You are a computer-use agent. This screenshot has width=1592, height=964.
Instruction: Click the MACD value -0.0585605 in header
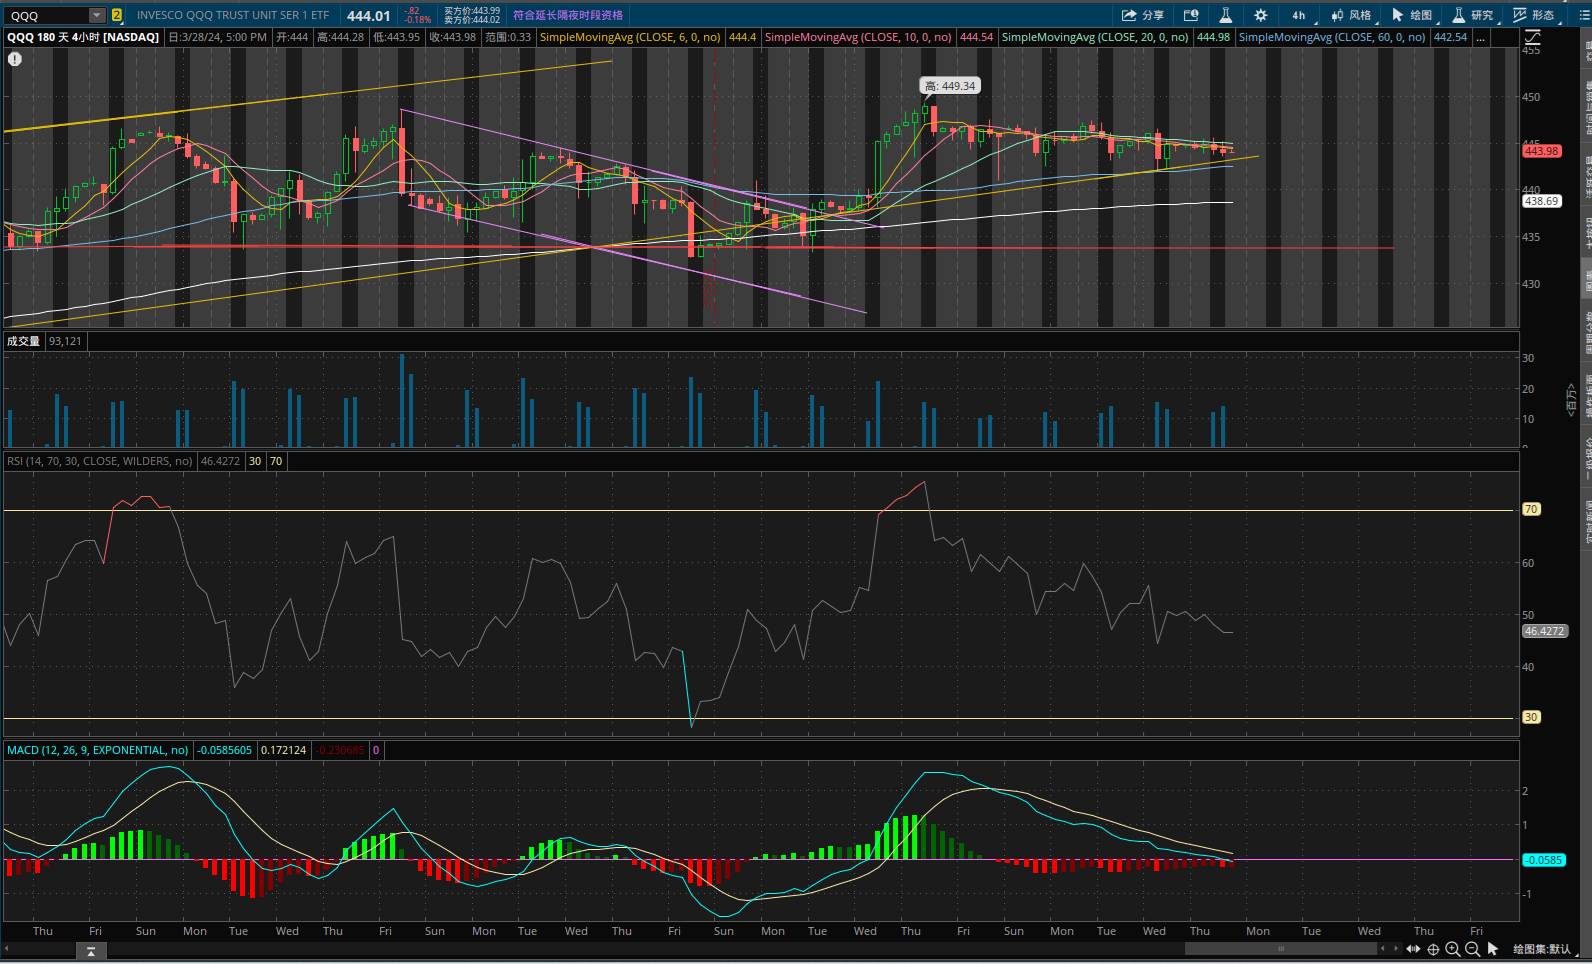point(225,750)
